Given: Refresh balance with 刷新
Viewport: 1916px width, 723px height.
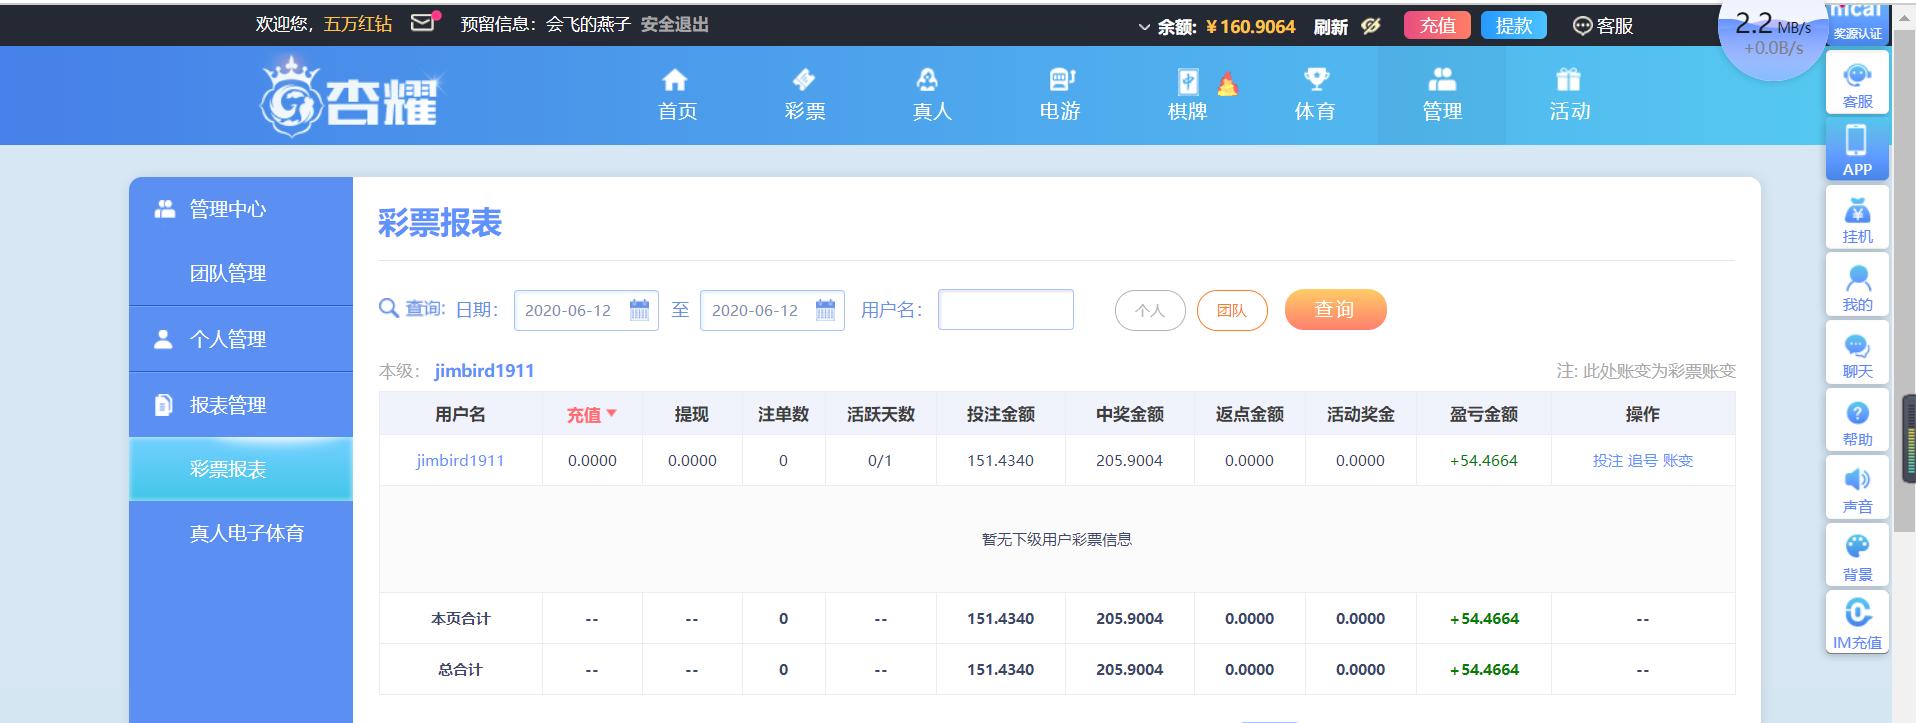Looking at the screenshot, I should (x=1330, y=27).
